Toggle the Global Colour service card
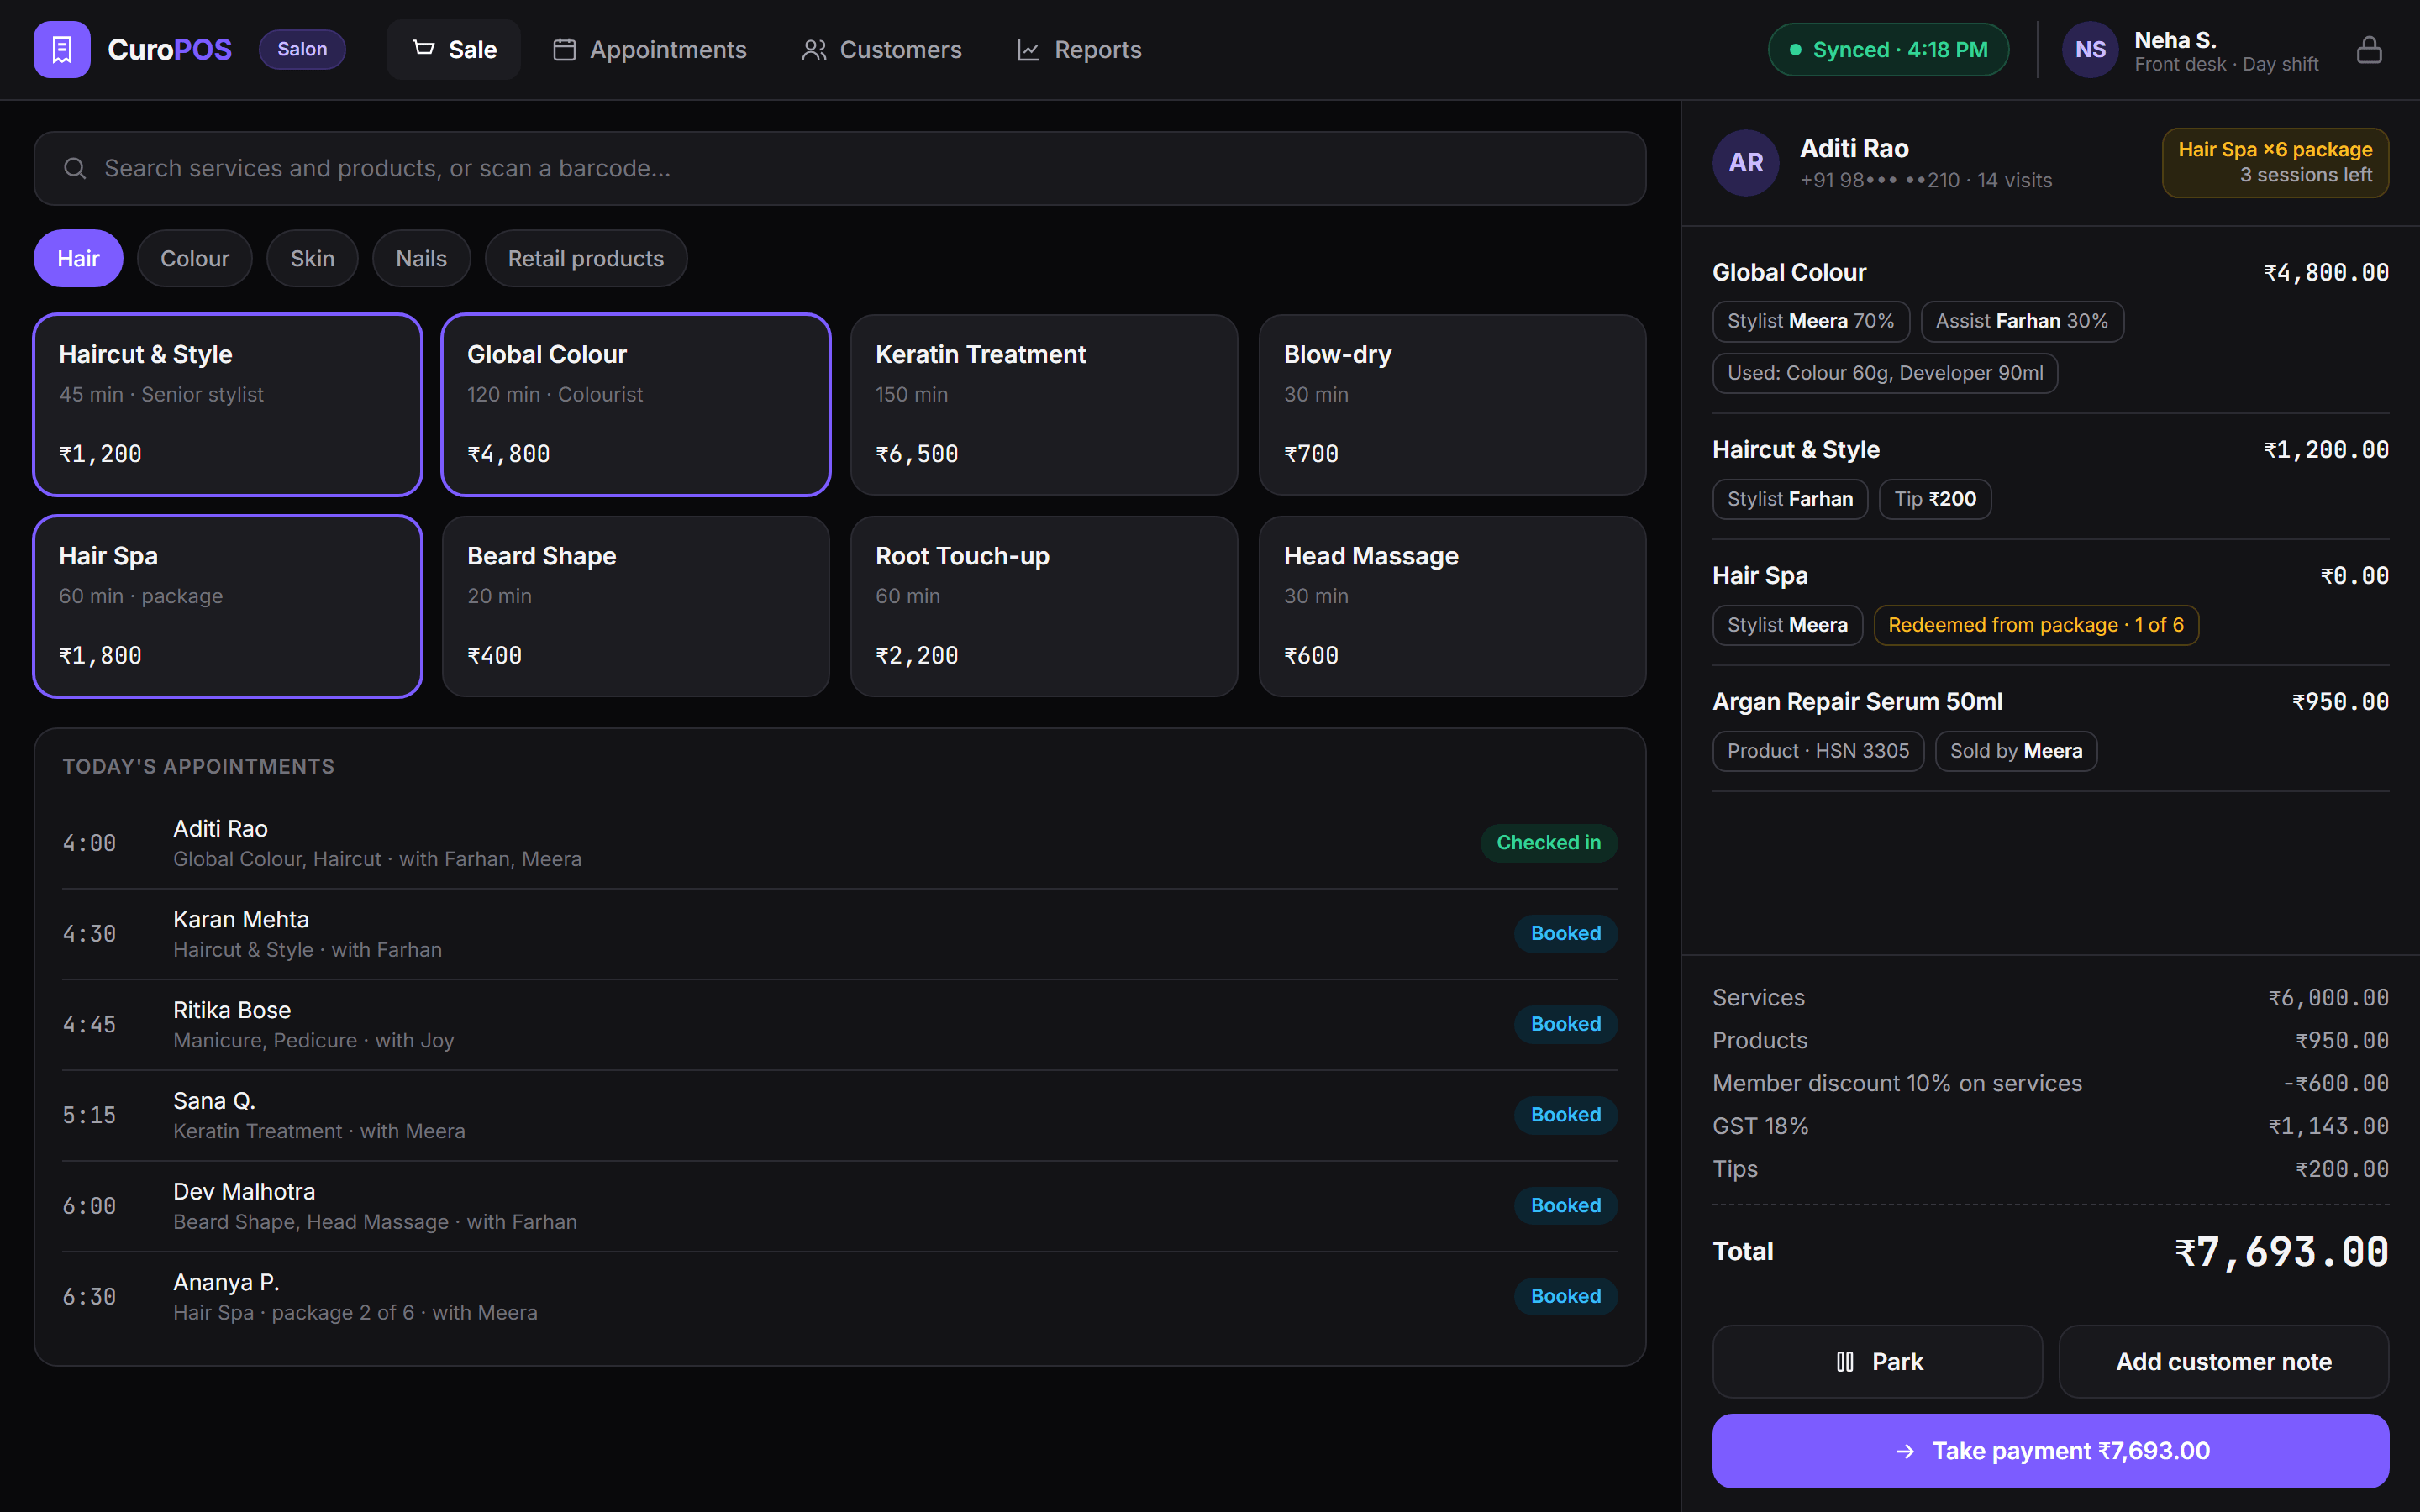The height and width of the screenshot is (1512, 2420). coord(636,405)
